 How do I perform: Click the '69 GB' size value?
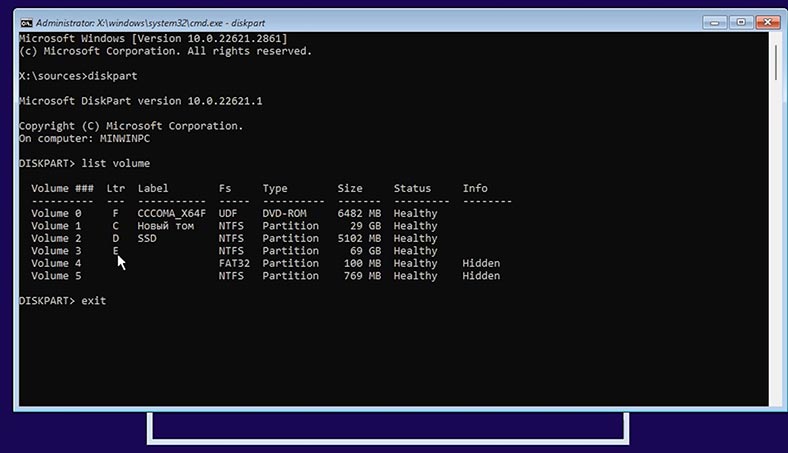coord(365,251)
